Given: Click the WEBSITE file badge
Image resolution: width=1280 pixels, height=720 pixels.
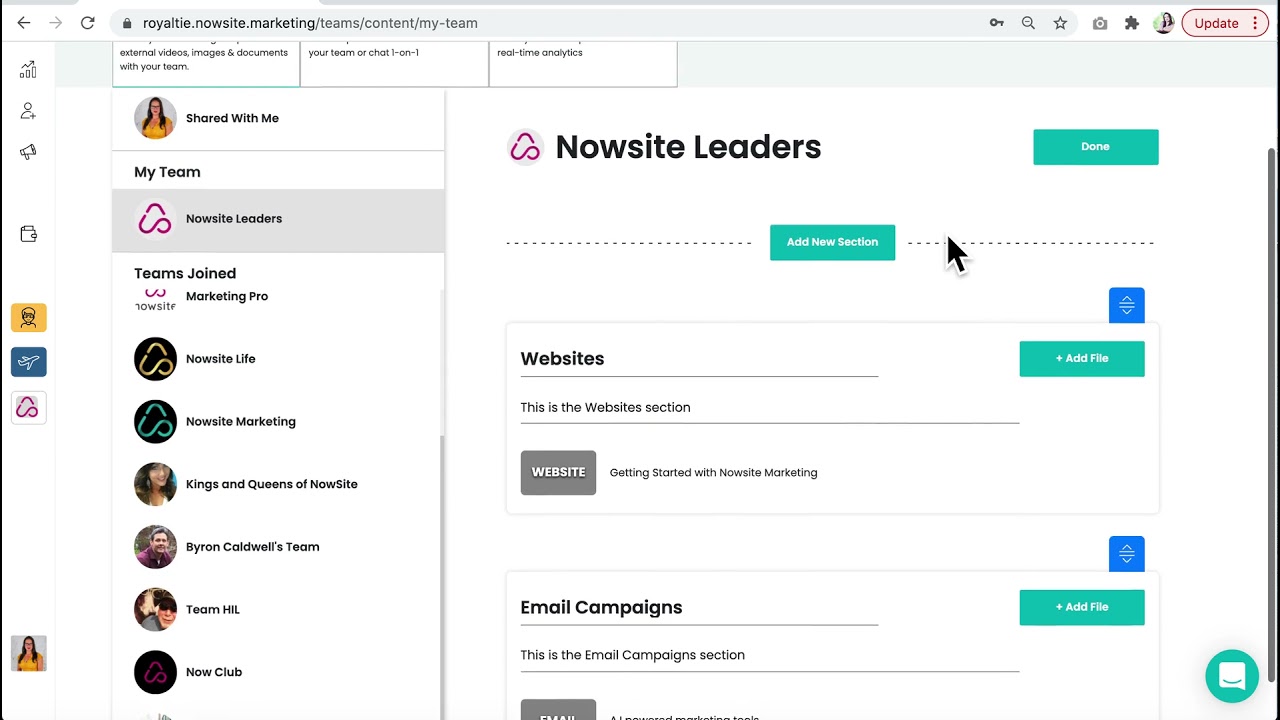Looking at the screenshot, I should point(558,473).
